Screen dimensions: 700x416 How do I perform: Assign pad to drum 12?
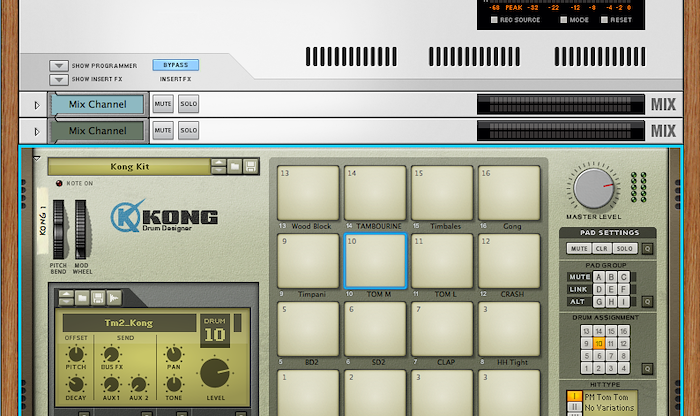(624, 343)
